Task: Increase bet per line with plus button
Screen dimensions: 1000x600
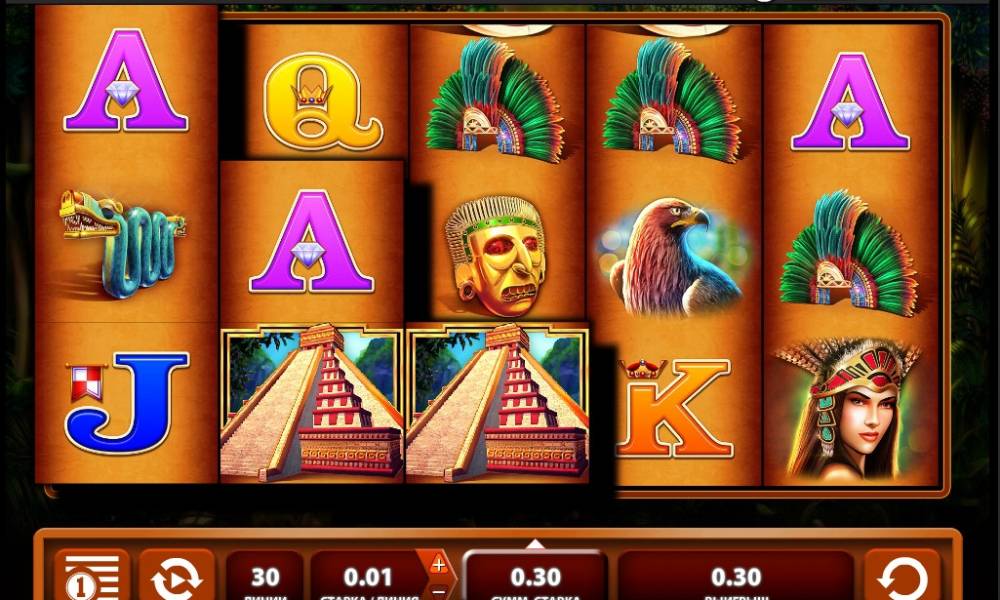Action: coord(438,564)
